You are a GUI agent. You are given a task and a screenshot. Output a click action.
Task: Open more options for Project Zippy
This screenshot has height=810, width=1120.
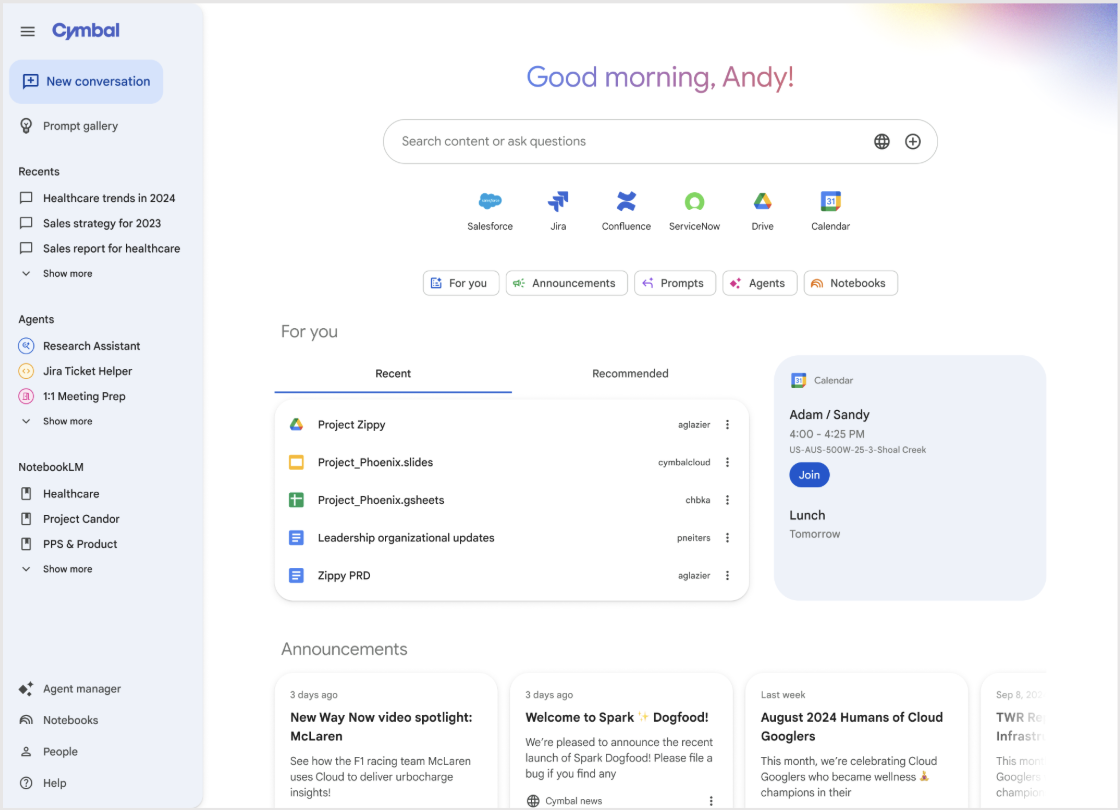(727, 424)
